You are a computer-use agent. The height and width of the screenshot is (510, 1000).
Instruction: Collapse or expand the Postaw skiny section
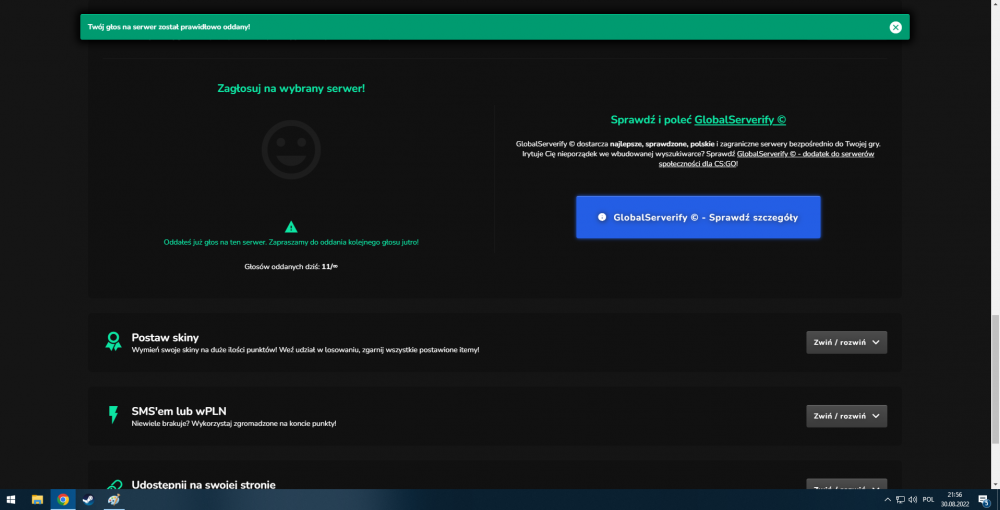point(846,342)
